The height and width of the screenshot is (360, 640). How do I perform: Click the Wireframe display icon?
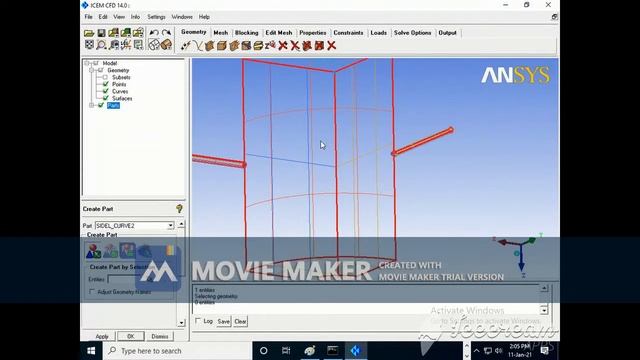[x=154, y=45]
